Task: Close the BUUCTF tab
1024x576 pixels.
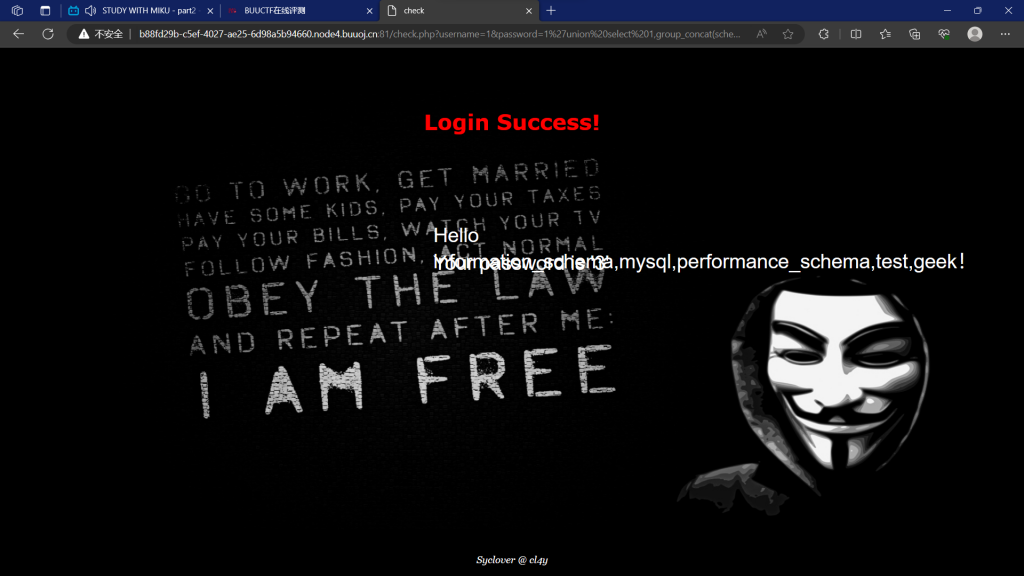Action: (x=370, y=10)
